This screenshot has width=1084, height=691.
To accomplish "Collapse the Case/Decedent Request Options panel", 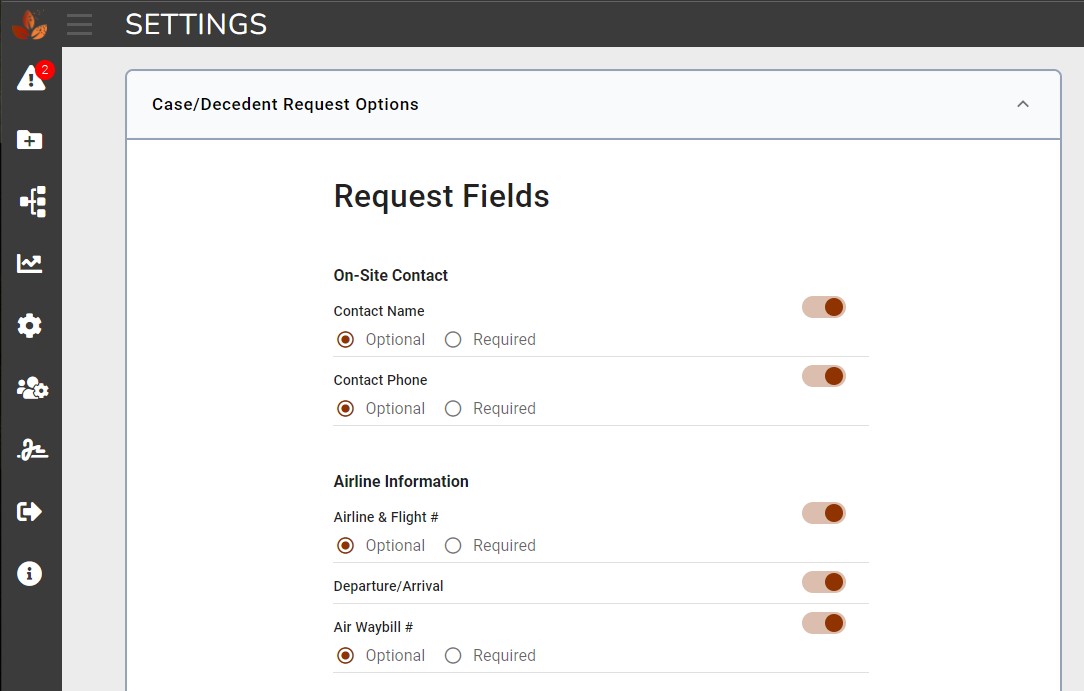I will pyautogui.click(x=1023, y=104).
